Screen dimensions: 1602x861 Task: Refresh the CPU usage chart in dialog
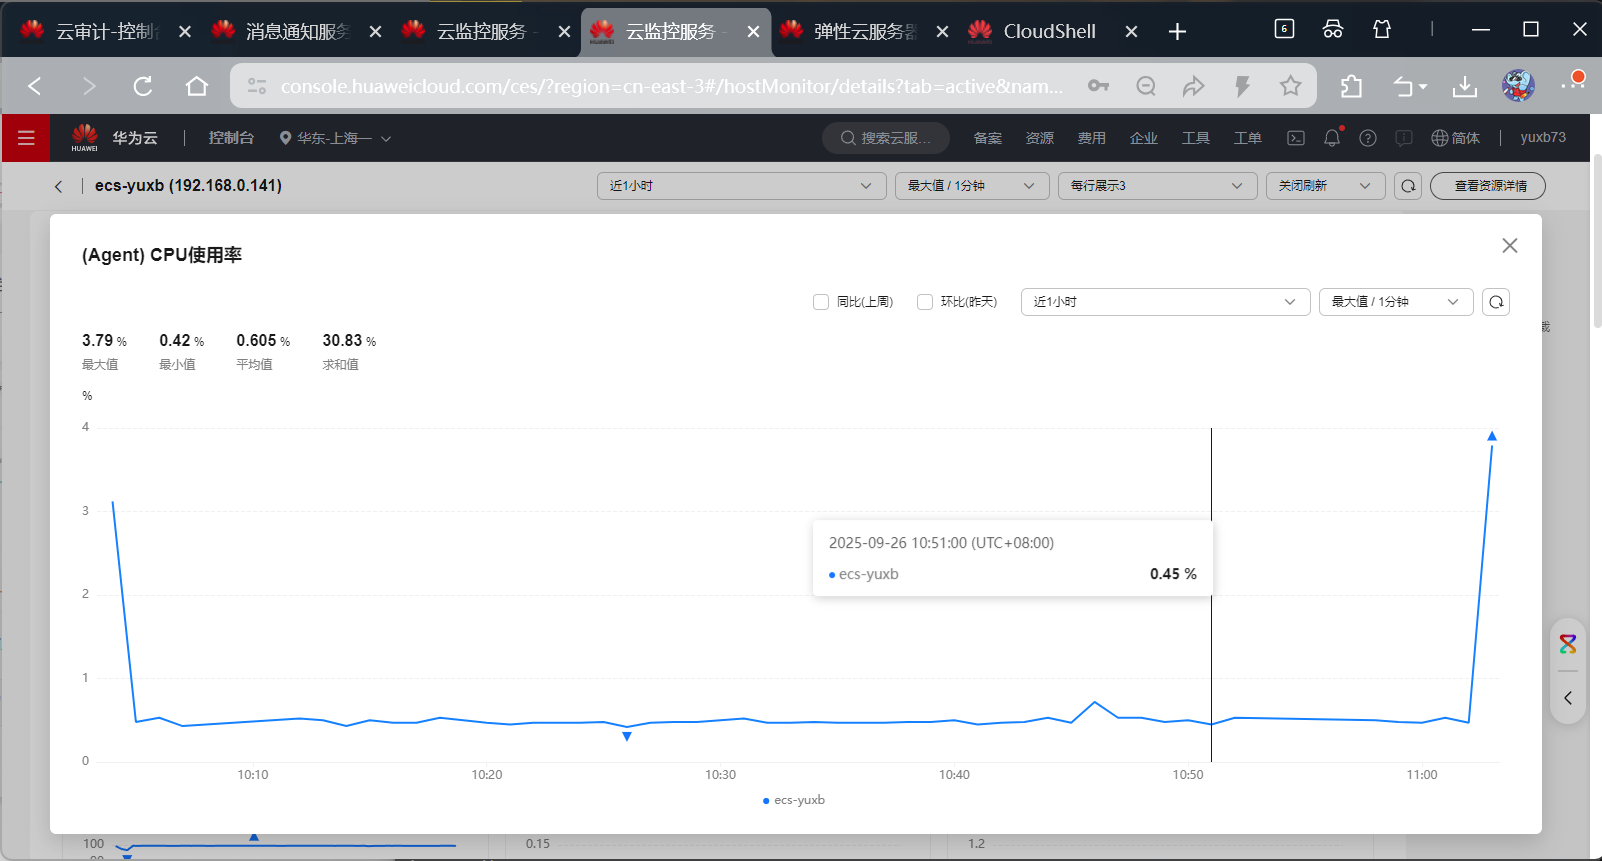1496,302
